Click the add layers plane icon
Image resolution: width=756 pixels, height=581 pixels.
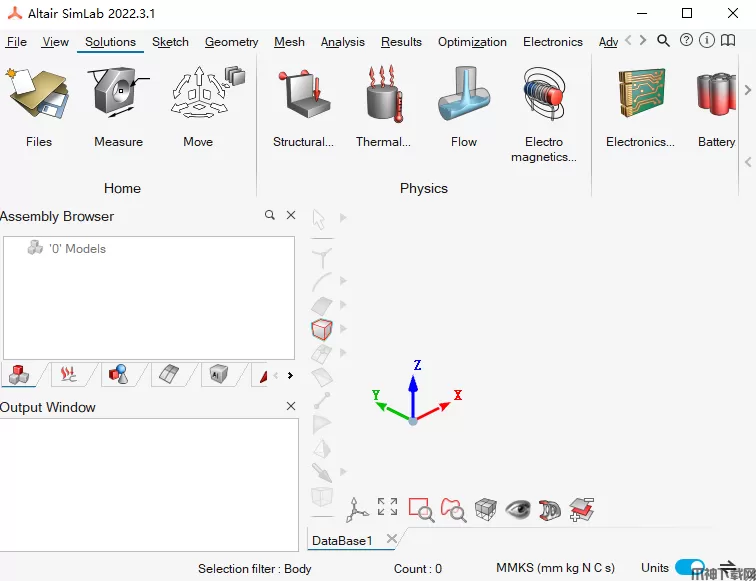[581, 510]
